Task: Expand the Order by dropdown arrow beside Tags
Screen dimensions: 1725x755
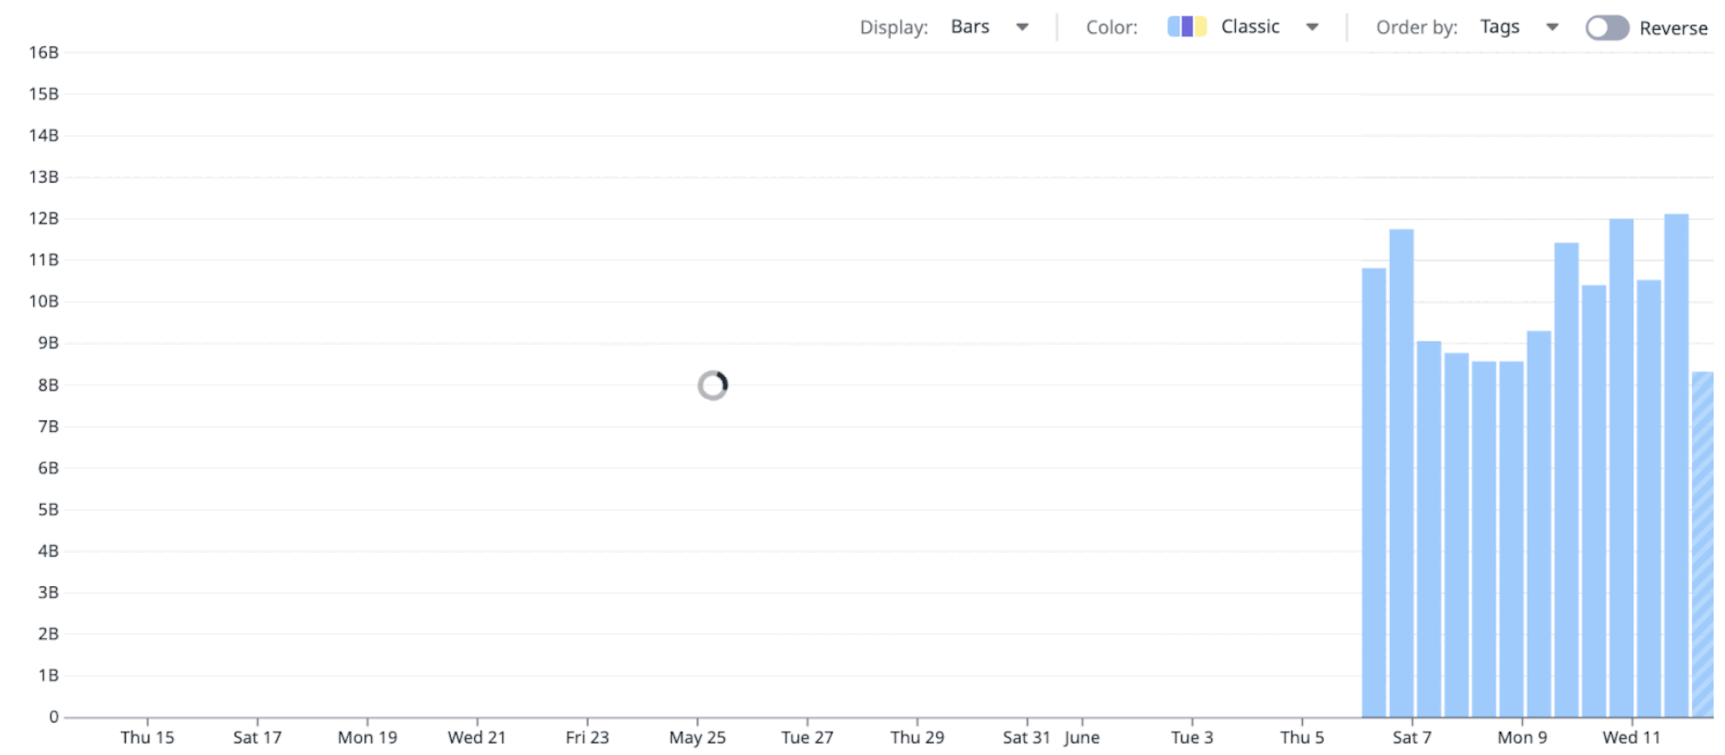Action: pos(1552,27)
